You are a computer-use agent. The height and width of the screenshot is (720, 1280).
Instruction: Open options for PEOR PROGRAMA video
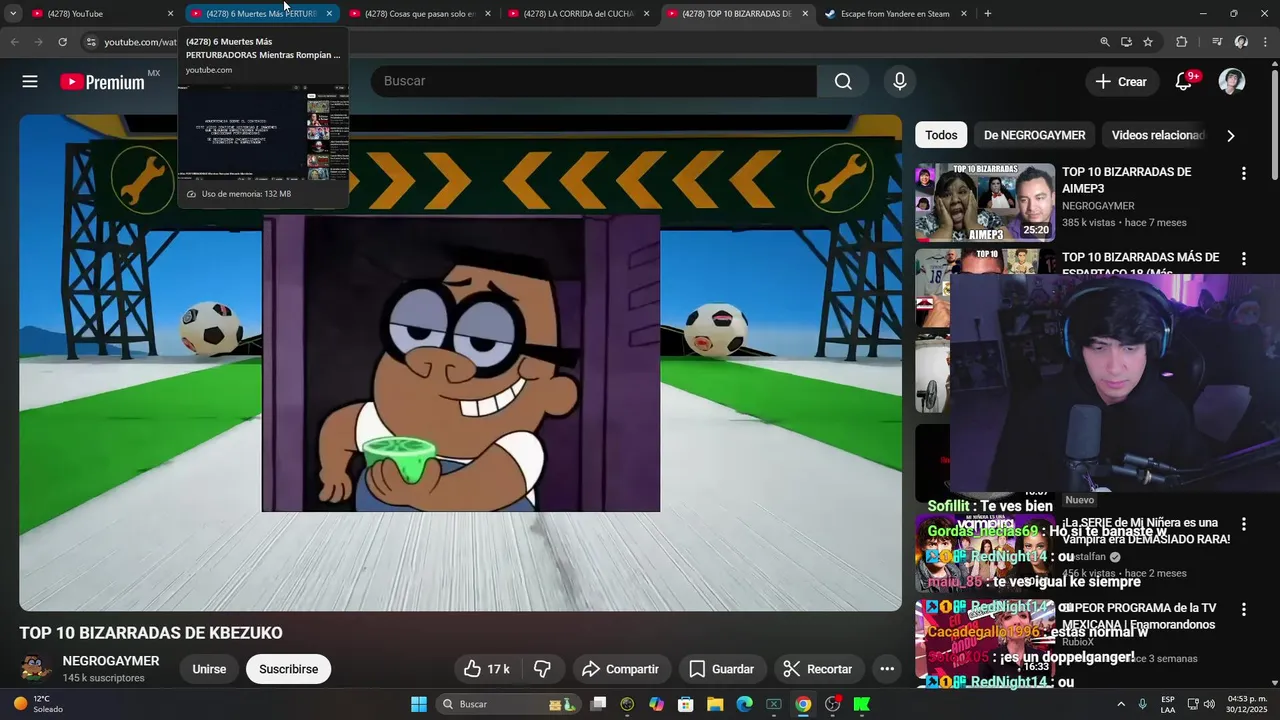[1244, 609]
